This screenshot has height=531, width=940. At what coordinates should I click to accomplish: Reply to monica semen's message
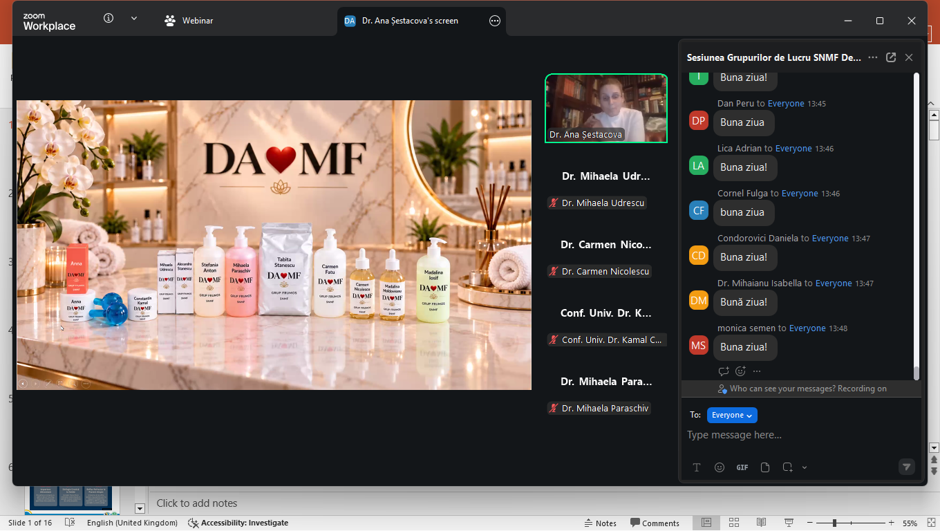[x=724, y=371]
